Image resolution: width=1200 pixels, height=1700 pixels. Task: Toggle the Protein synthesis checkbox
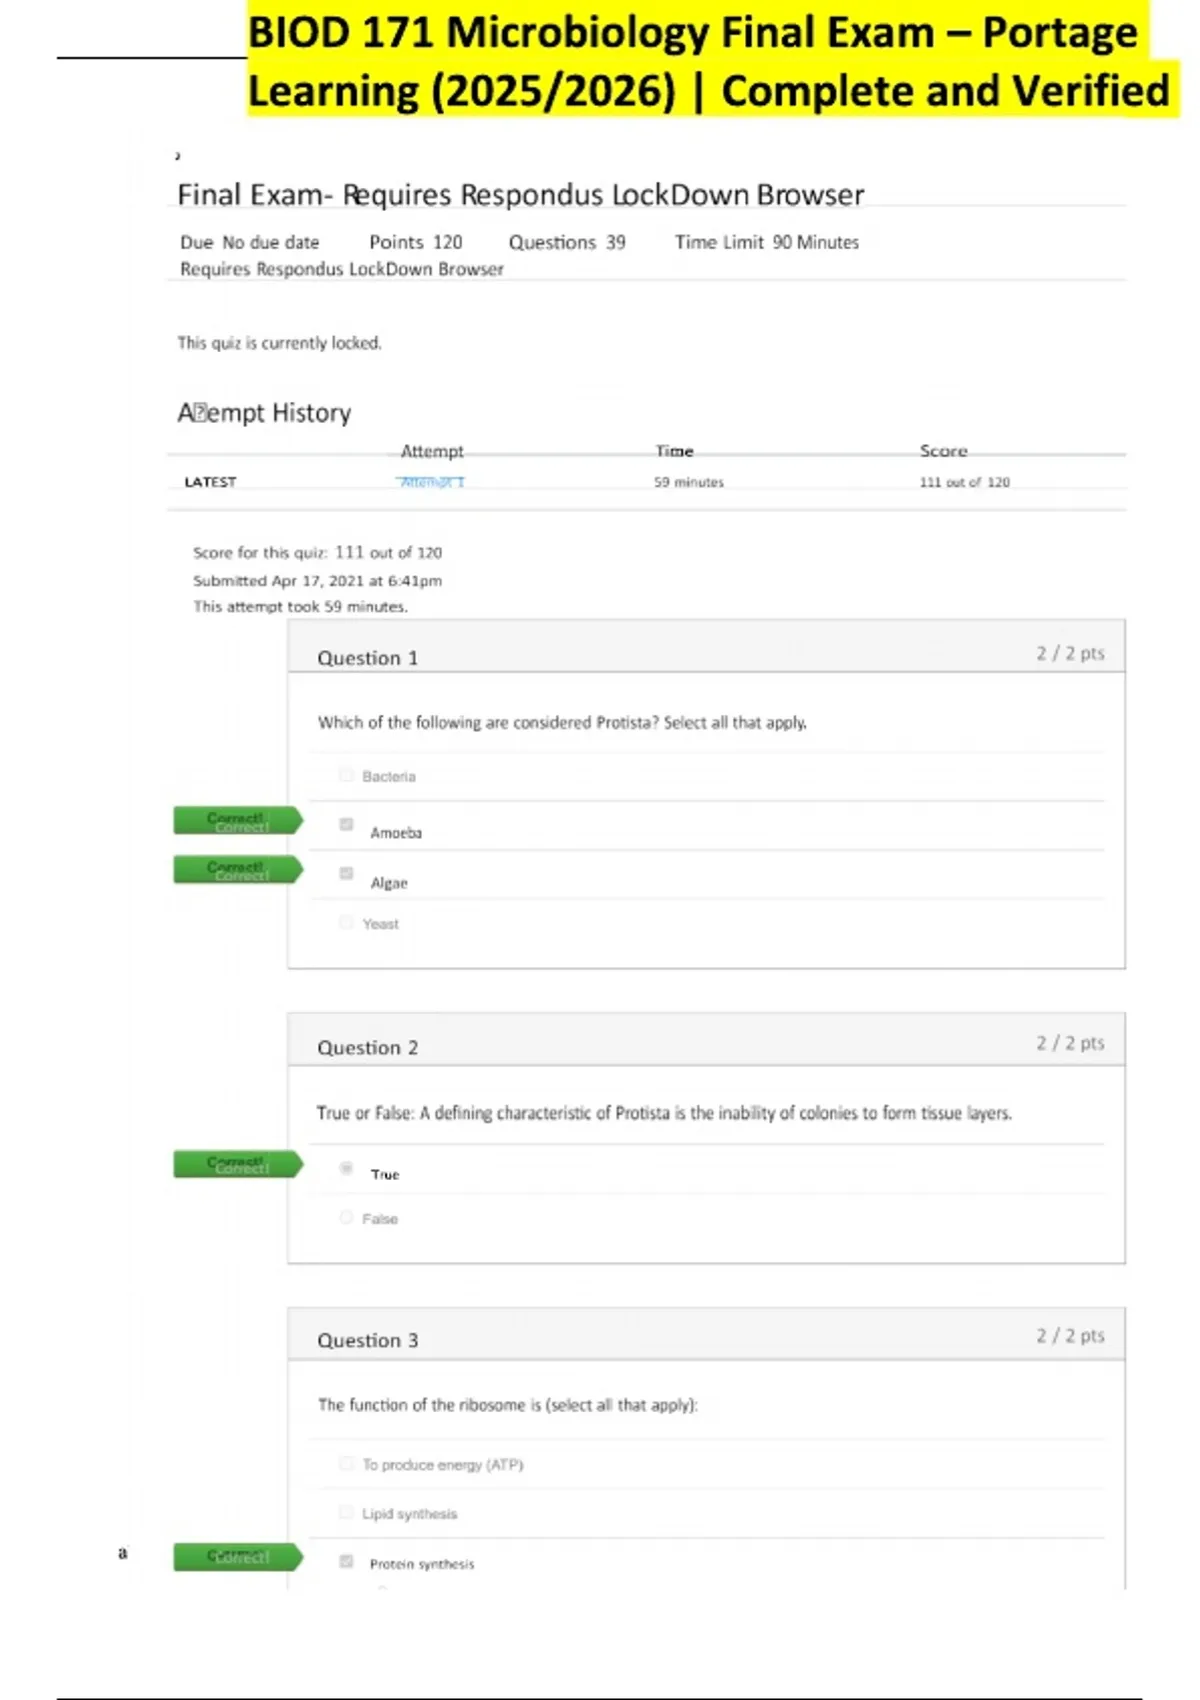pyautogui.click(x=346, y=1562)
